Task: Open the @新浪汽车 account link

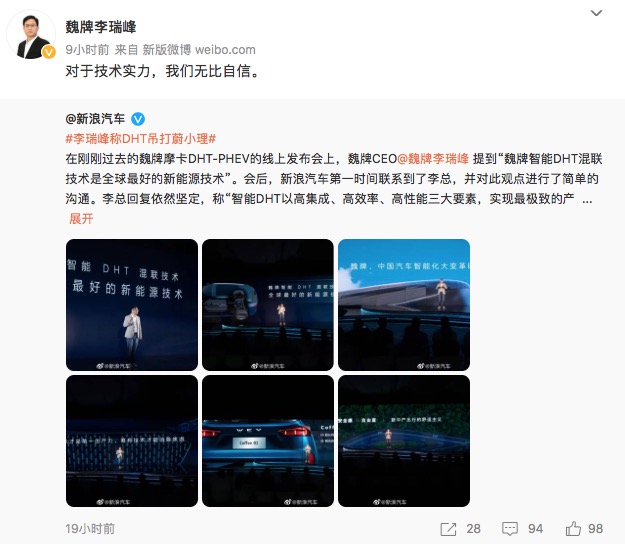Action: coord(95,119)
